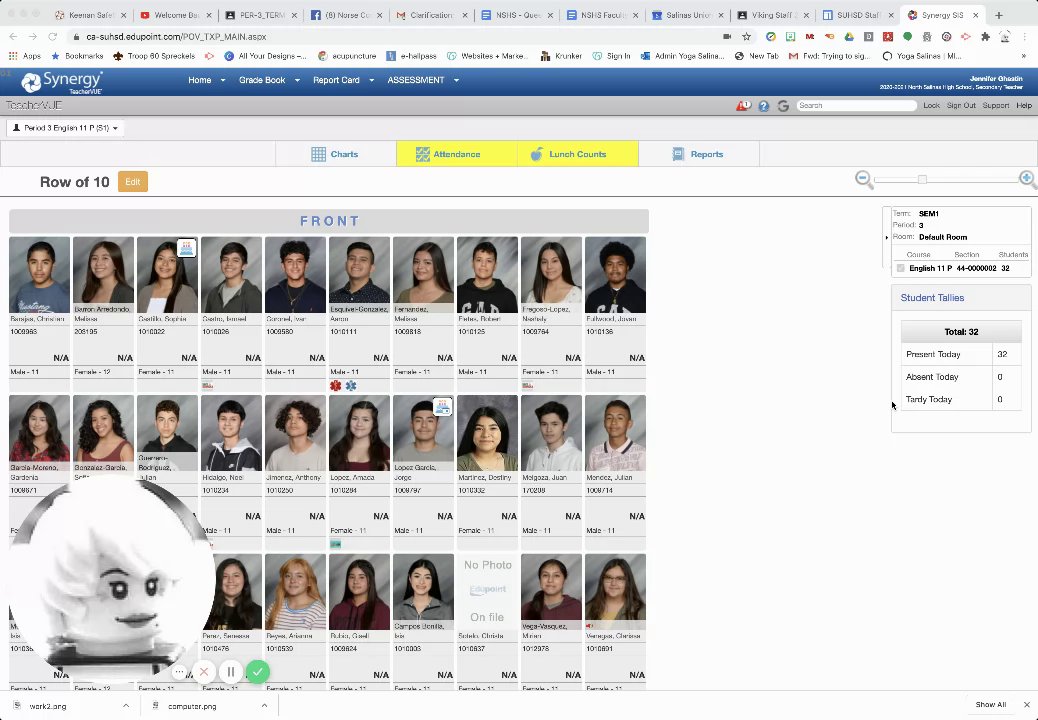
Task: Click the small flag icon under Fregoso-Lopez
Action: tap(527, 385)
